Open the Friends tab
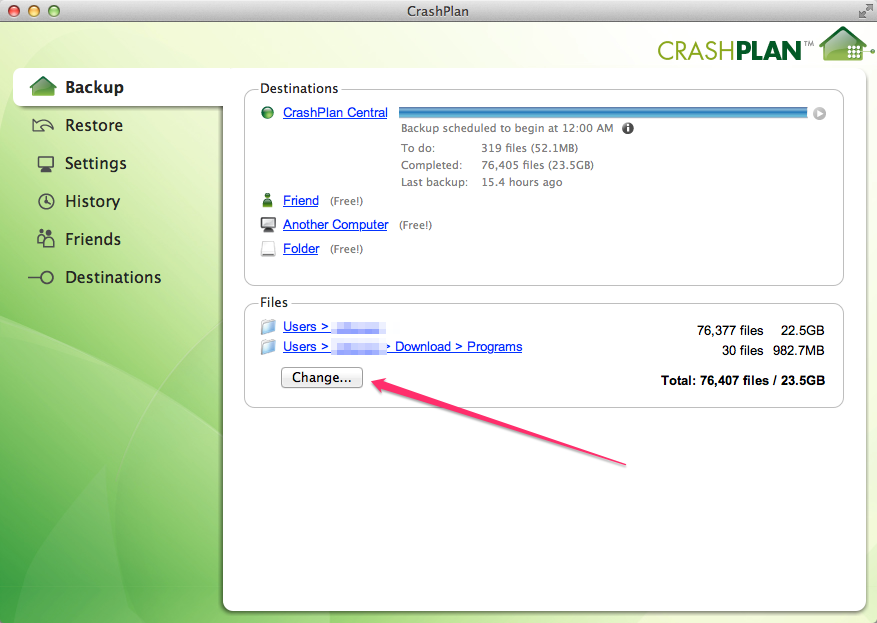The height and width of the screenshot is (623, 877). click(93, 239)
